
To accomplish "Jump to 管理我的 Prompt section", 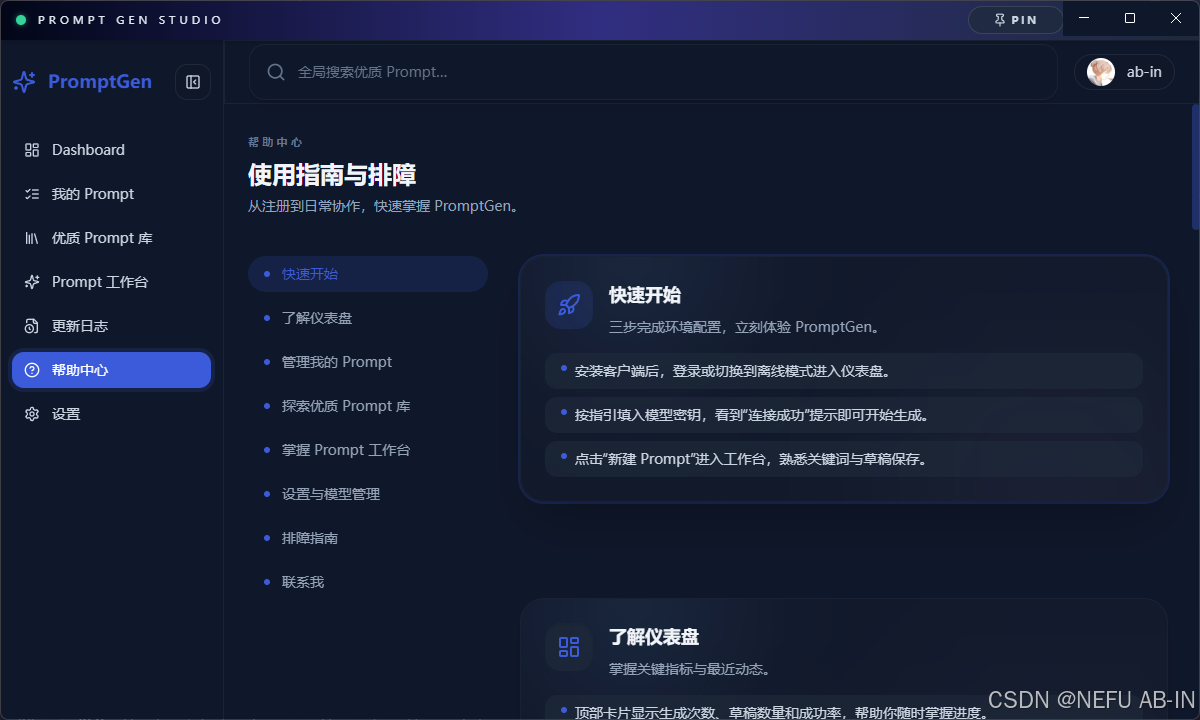I will (368, 362).
